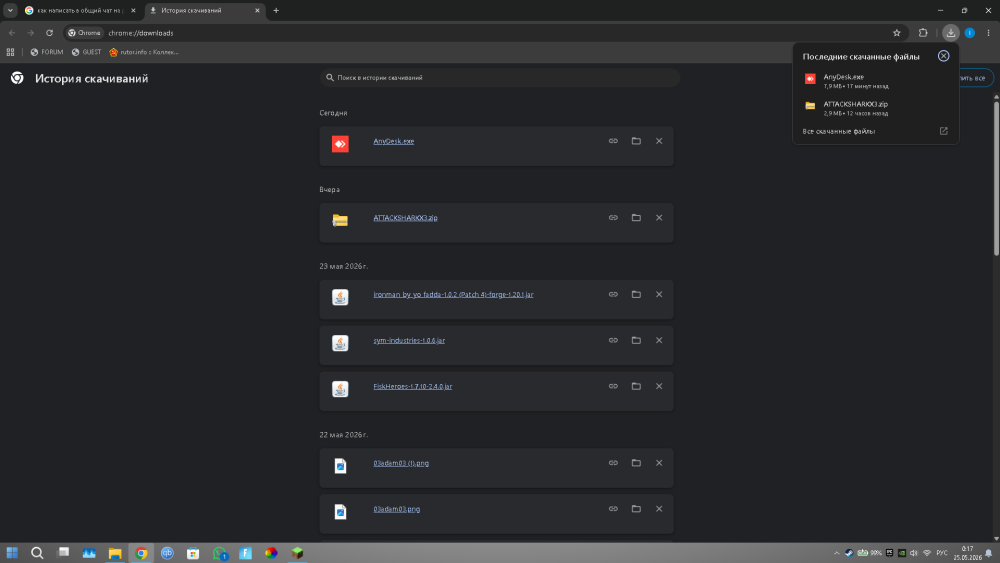Screen dimensions: 1000x563
Task: Copy download link for ATTACKSHARKX3.zip row
Action: click(613, 217)
